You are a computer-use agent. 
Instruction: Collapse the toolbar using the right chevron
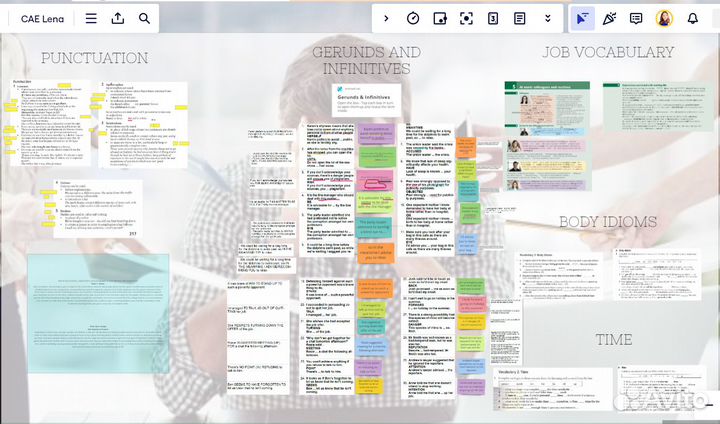tap(386, 18)
